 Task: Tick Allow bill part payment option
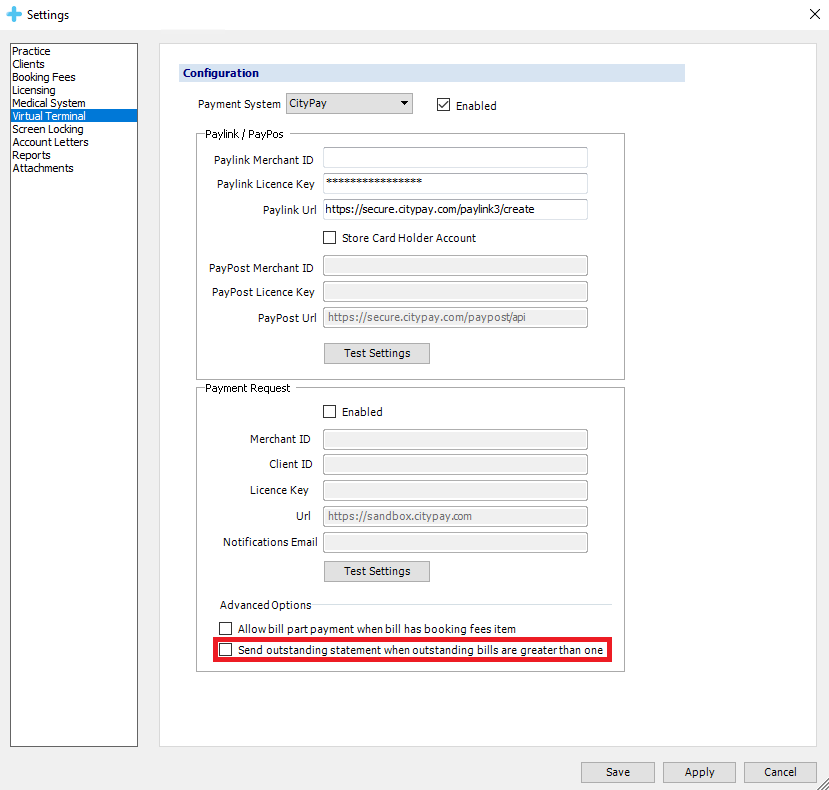click(226, 629)
